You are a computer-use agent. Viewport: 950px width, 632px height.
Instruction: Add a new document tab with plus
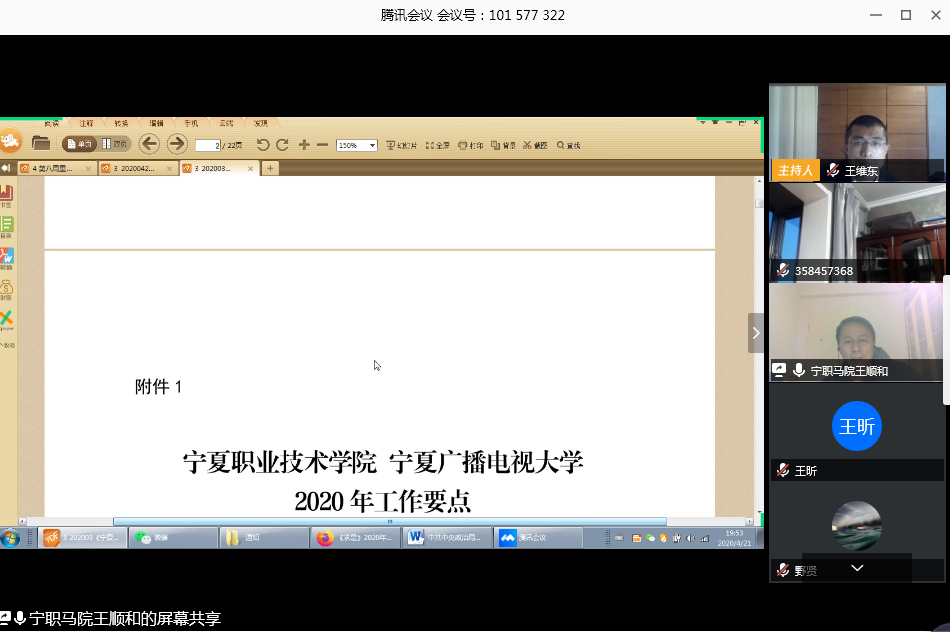tap(270, 168)
